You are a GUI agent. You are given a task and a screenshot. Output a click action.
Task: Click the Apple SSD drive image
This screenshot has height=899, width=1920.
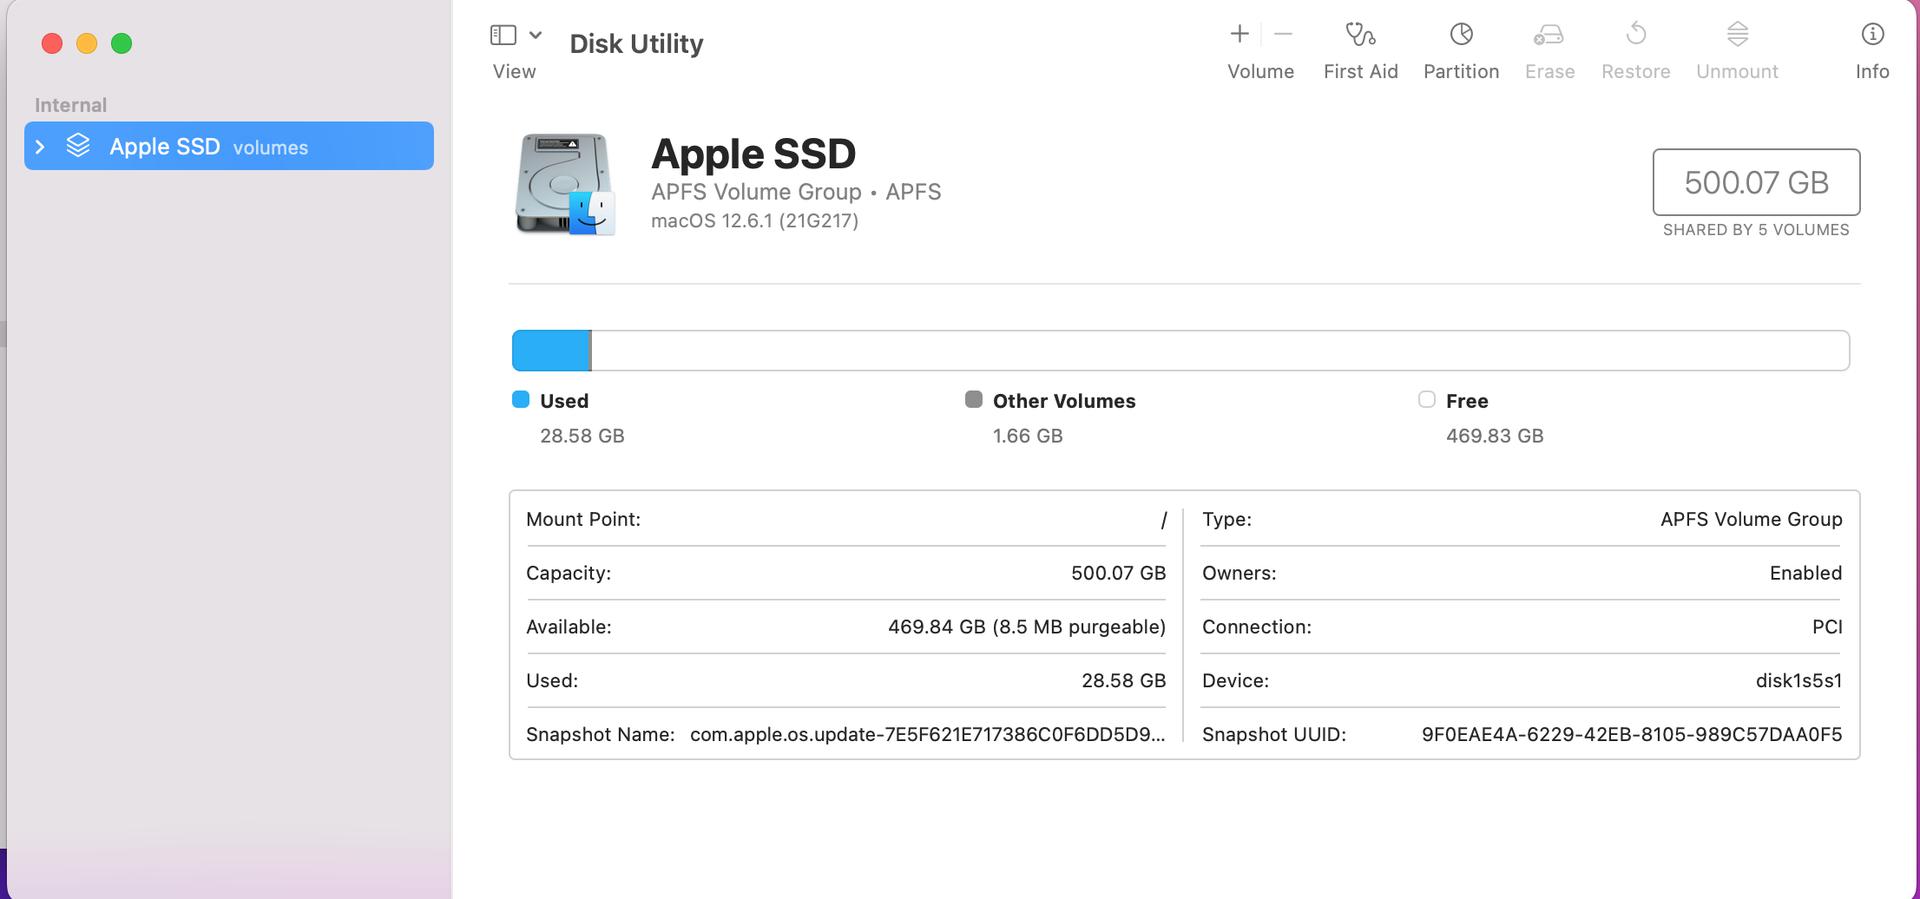565,184
